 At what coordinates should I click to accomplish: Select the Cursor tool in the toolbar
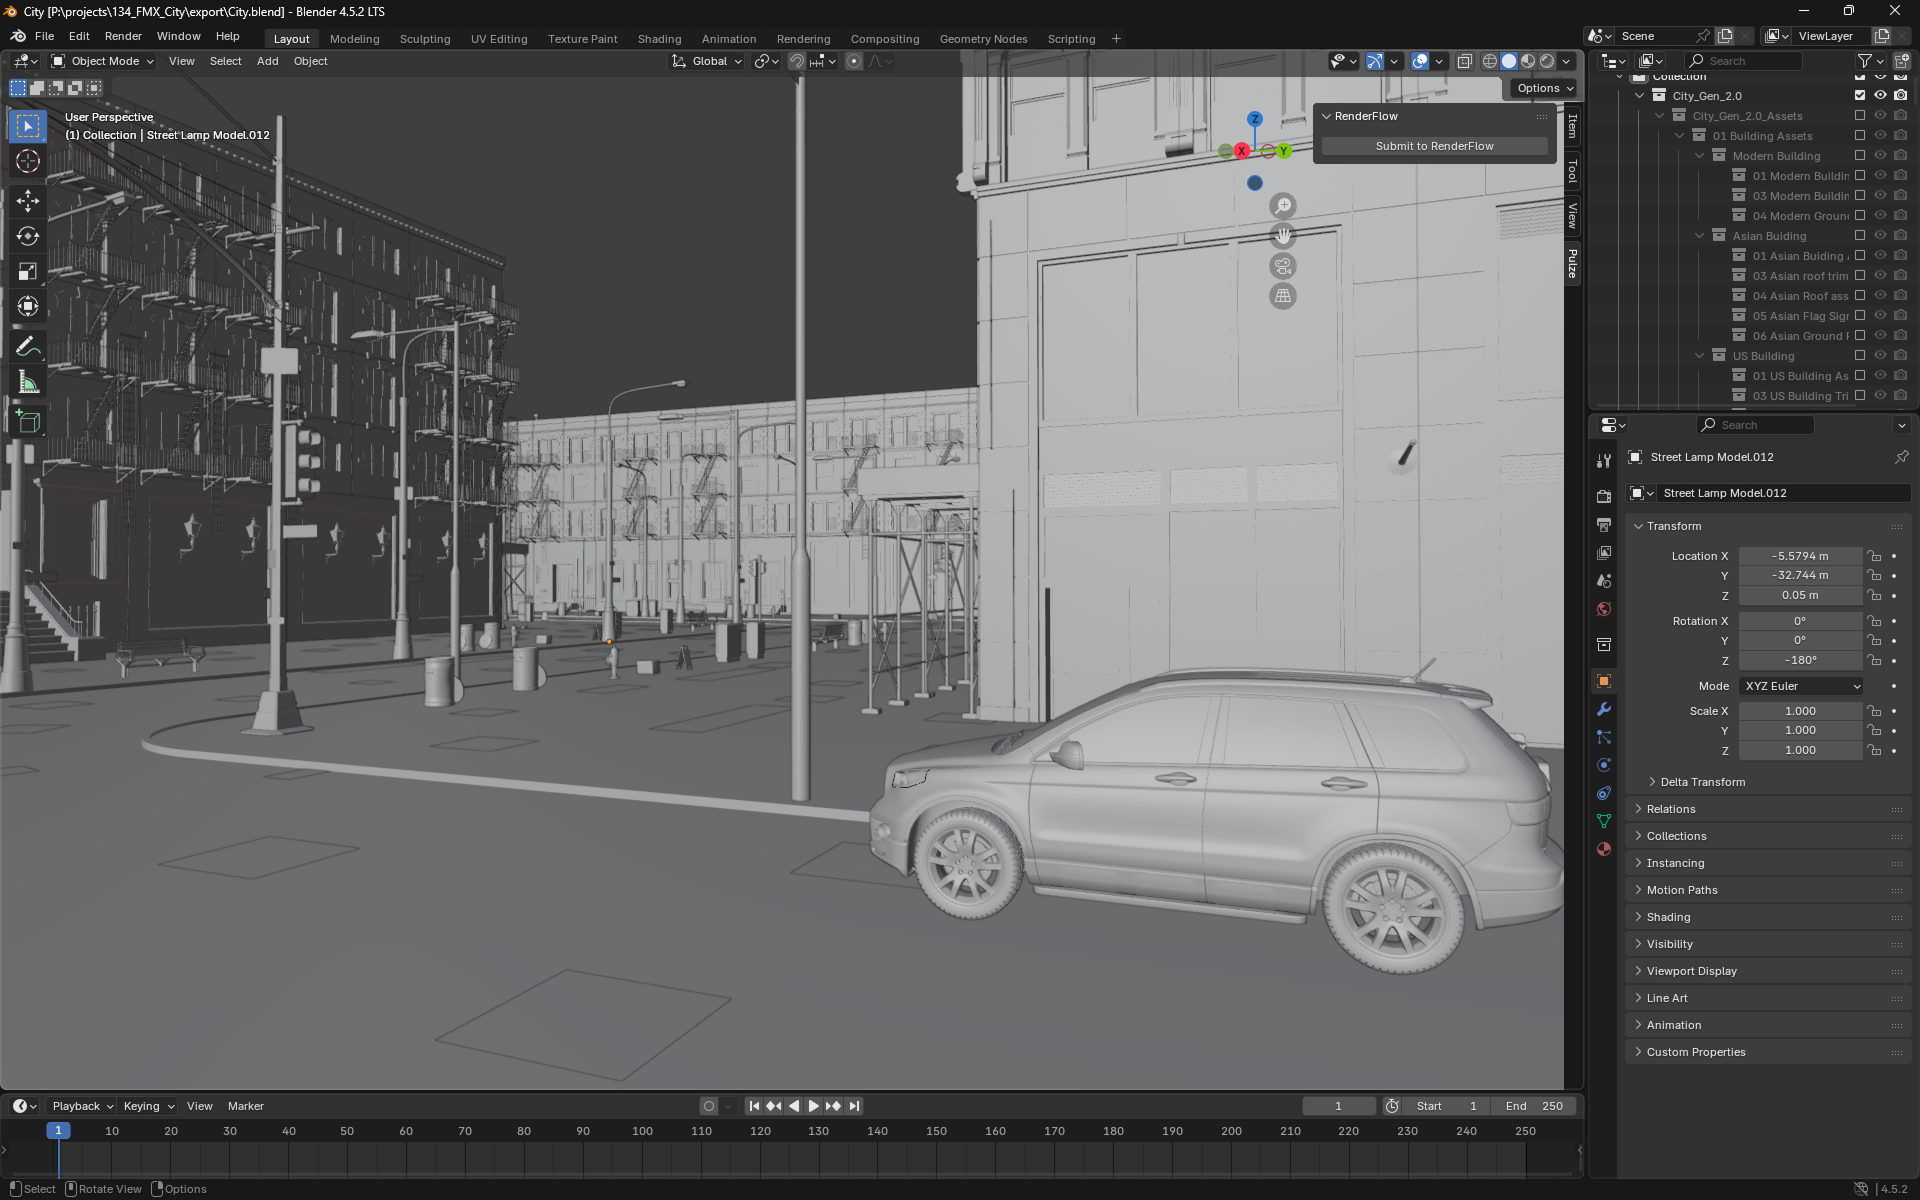28,161
